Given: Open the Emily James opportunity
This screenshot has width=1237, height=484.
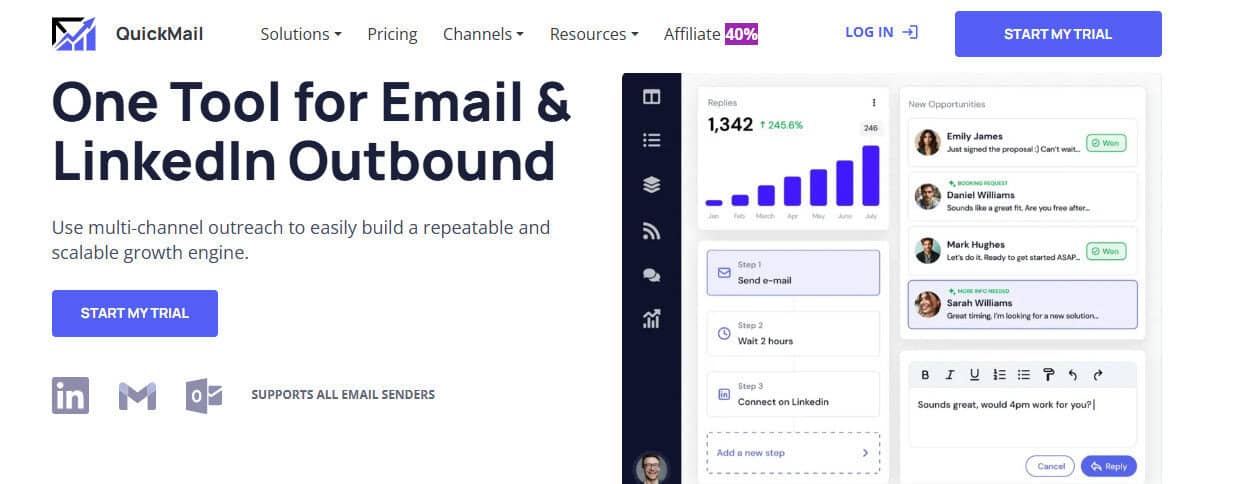Looking at the screenshot, I should 1022,143.
